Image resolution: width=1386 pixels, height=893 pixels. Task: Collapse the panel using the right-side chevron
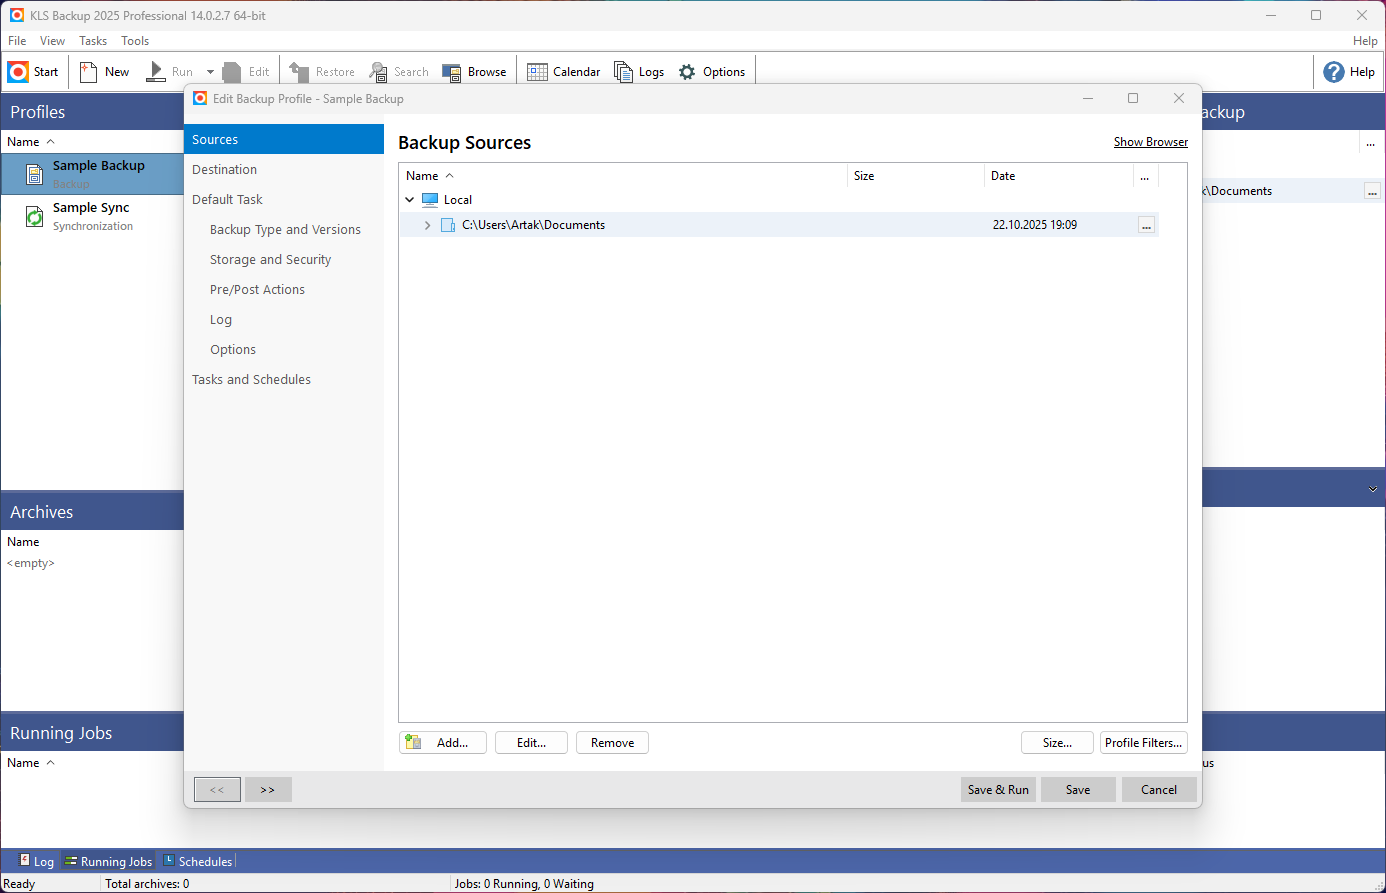point(1373,489)
